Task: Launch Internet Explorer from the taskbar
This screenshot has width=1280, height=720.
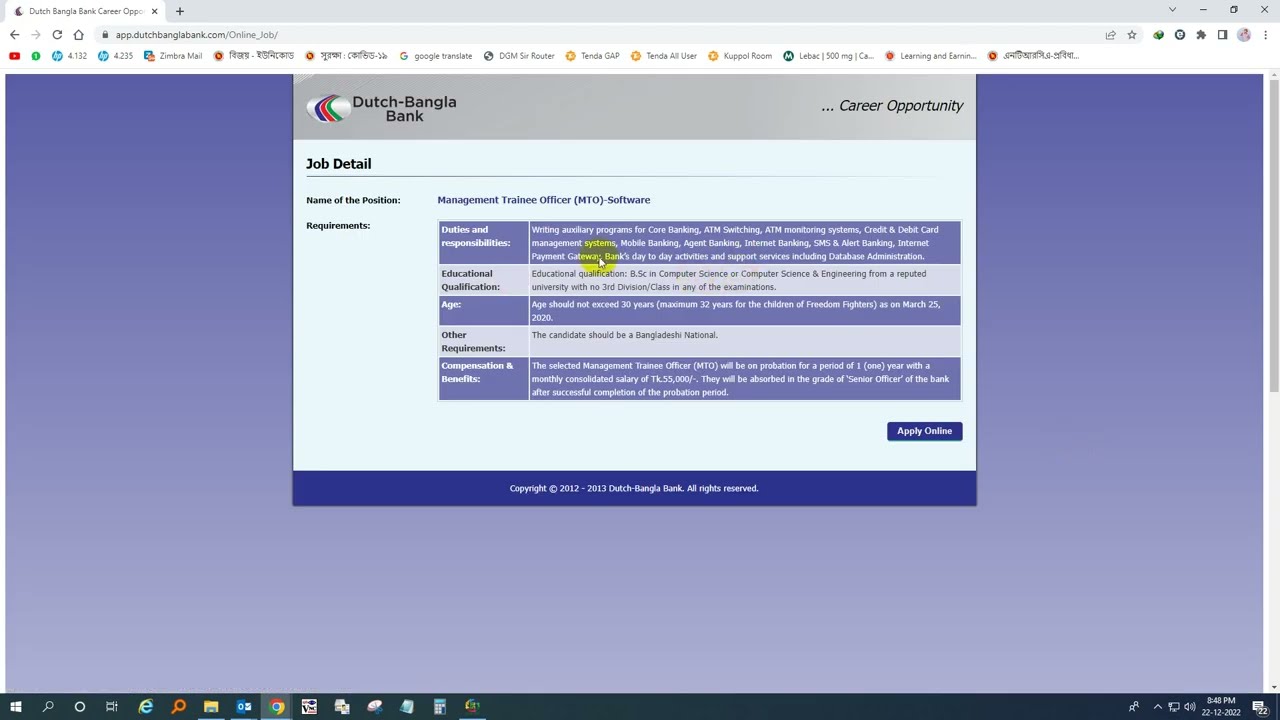Action: (146, 707)
